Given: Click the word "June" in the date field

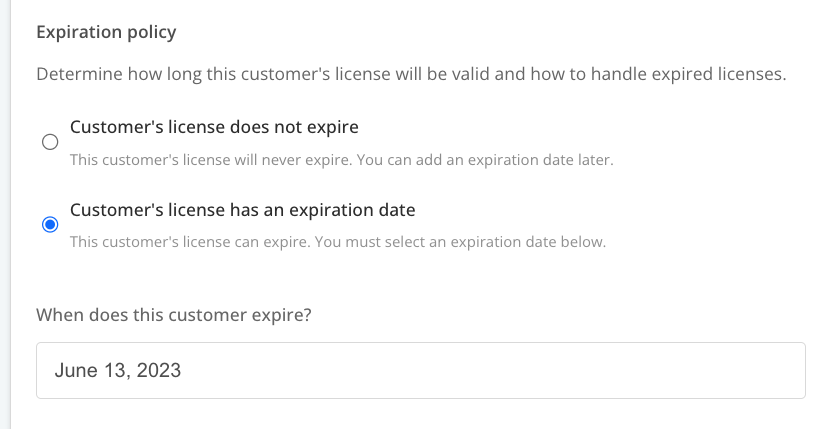Looking at the screenshot, I should tap(74, 371).
